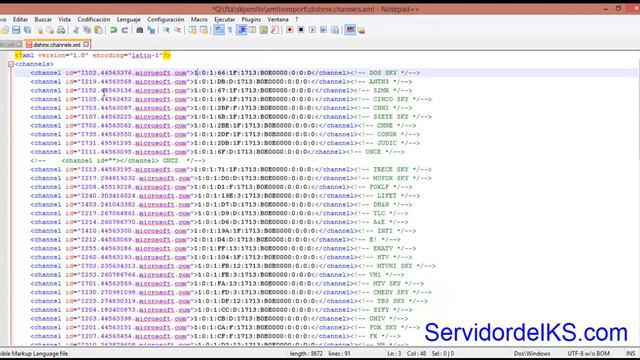Click the 'Col : 48' status bar entry
This screenshot has height=360, width=640.
pos(416,353)
